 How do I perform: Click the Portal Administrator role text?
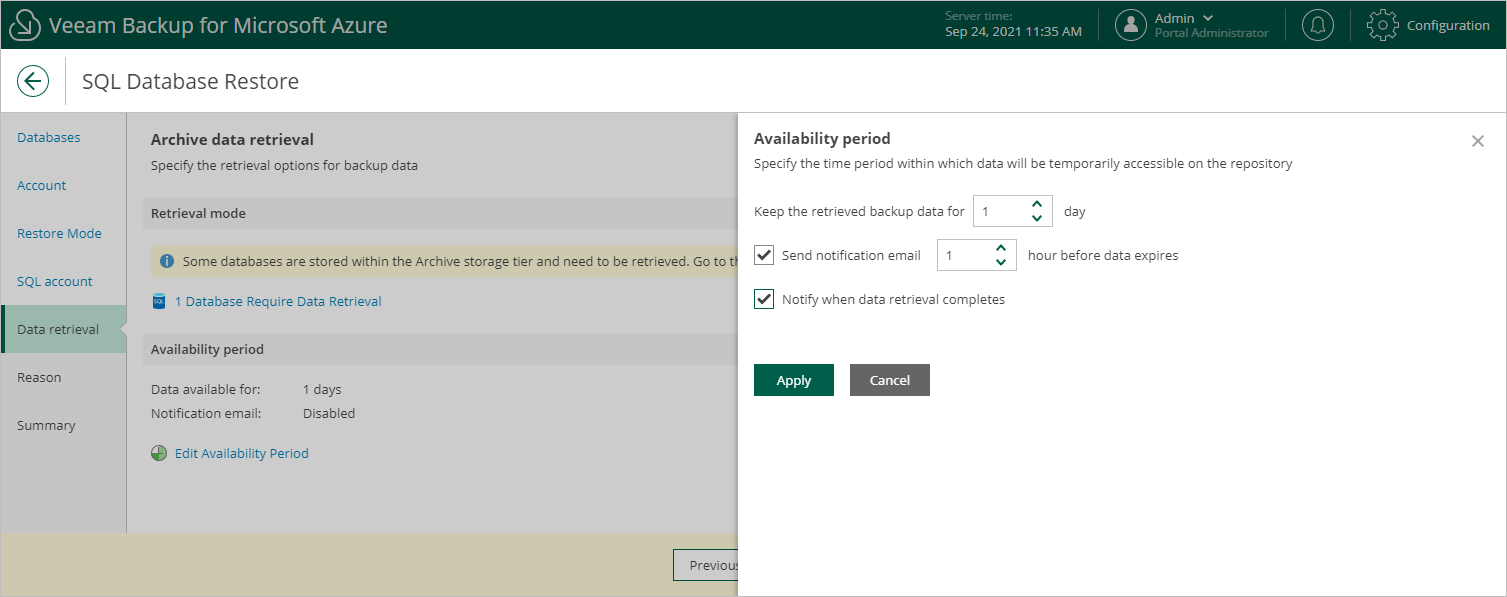(x=1212, y=33)
